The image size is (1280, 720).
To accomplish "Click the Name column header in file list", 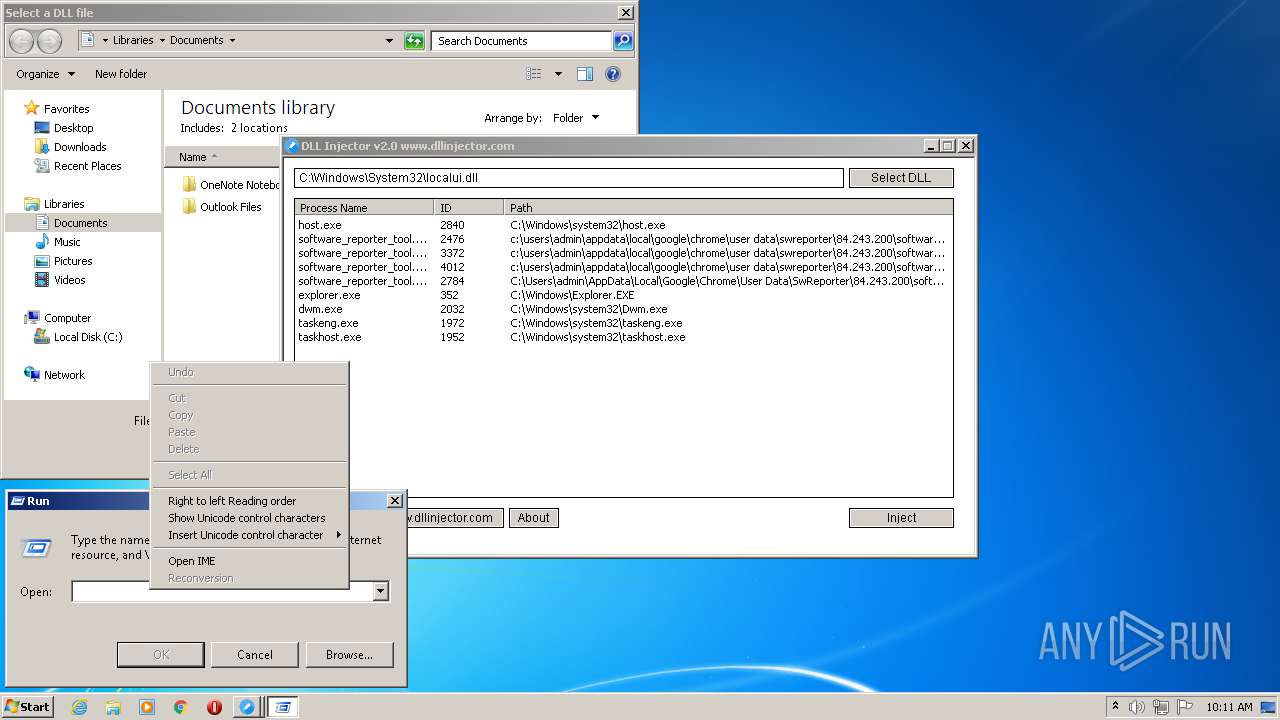I will [x=222, y=157].
